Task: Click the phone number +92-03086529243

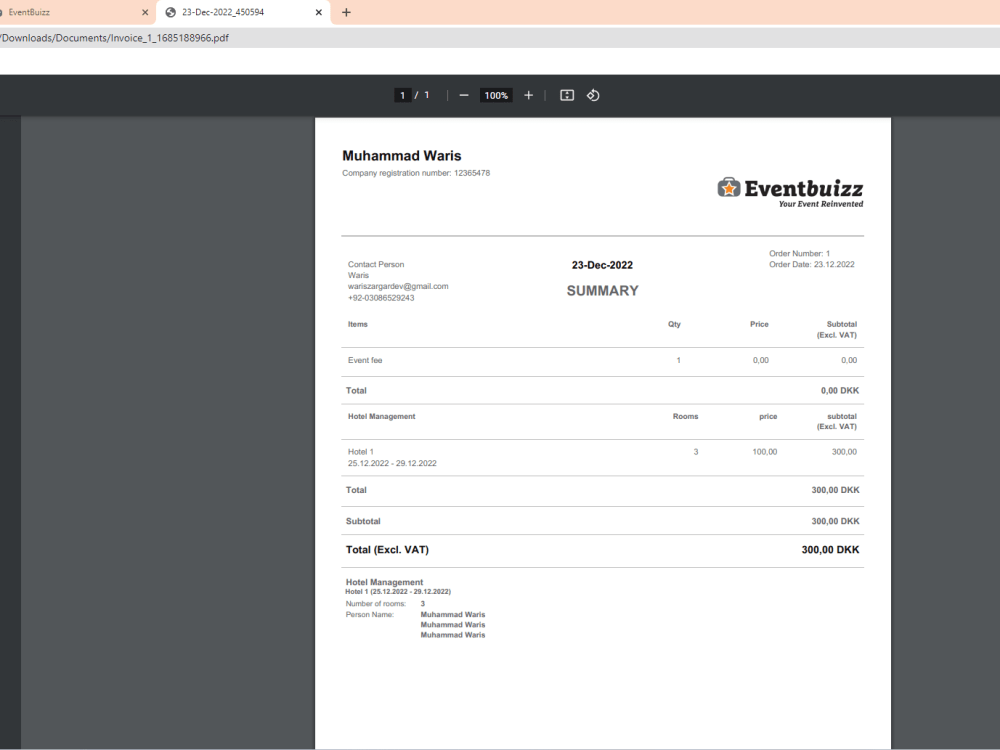Action: (x=381, y=298)
